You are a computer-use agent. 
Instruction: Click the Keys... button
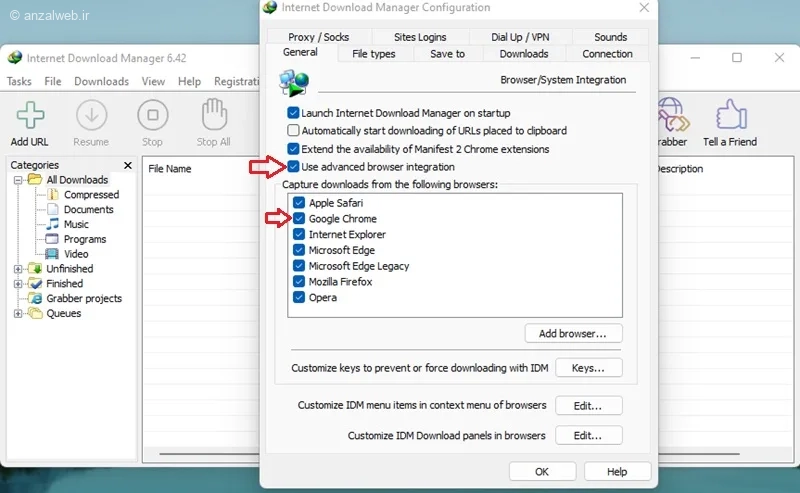click(588, 368)
